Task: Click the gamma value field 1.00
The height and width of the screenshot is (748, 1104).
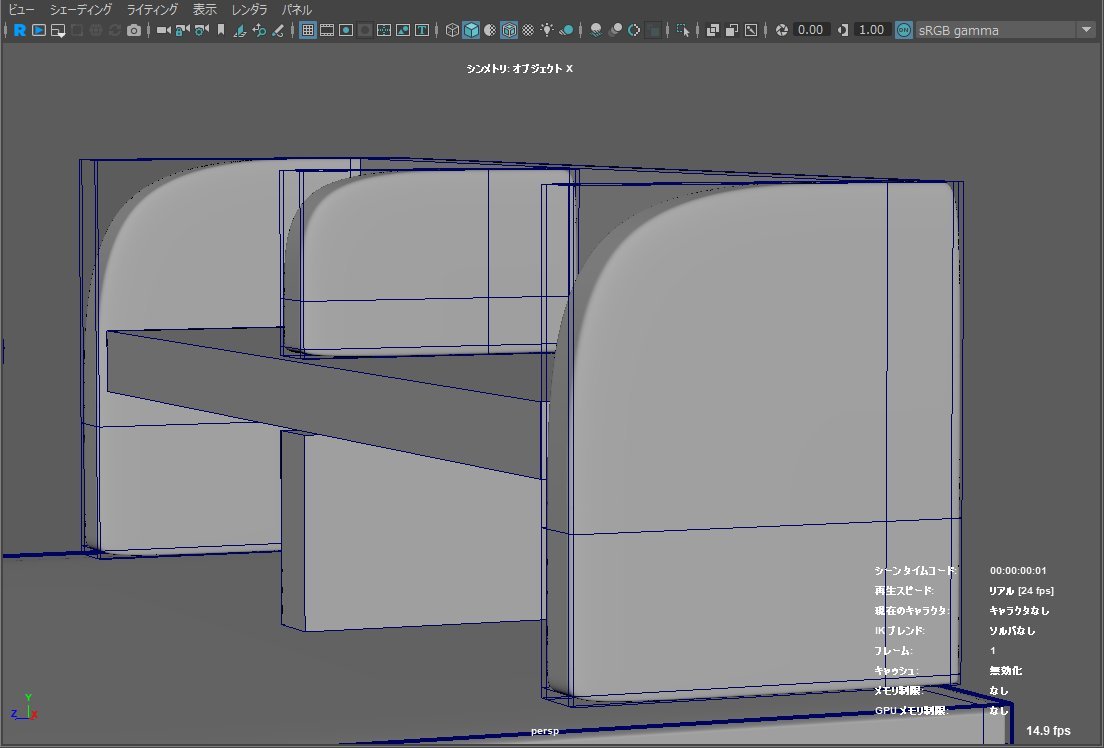Action: [872, 30]
